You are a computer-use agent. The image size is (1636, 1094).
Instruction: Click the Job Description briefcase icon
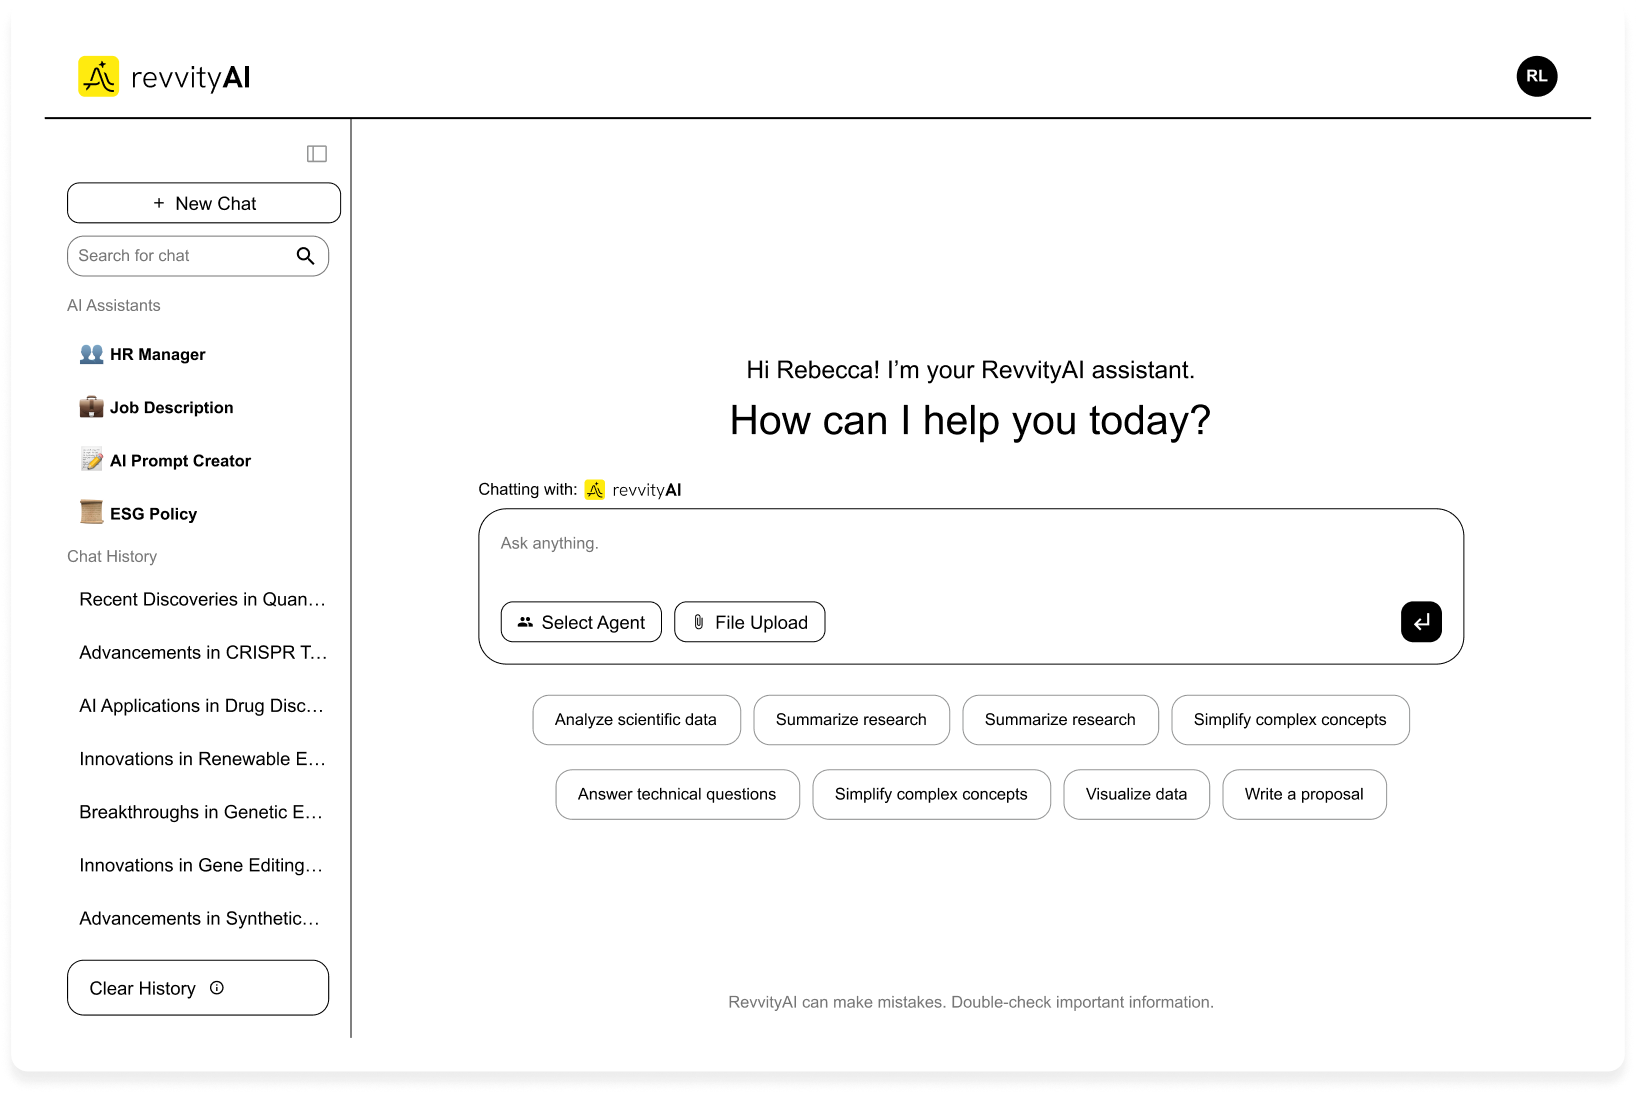[x=92, y=407]
